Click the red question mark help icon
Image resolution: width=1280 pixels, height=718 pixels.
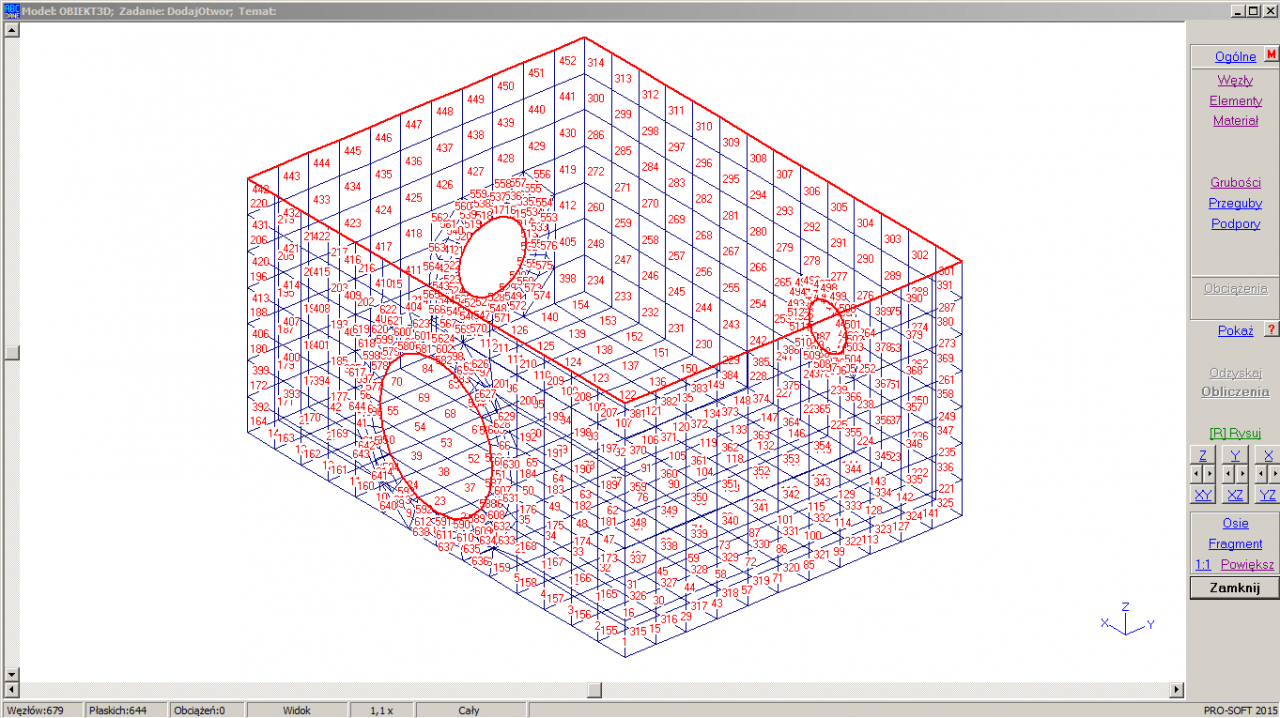tap(1271, 330)
